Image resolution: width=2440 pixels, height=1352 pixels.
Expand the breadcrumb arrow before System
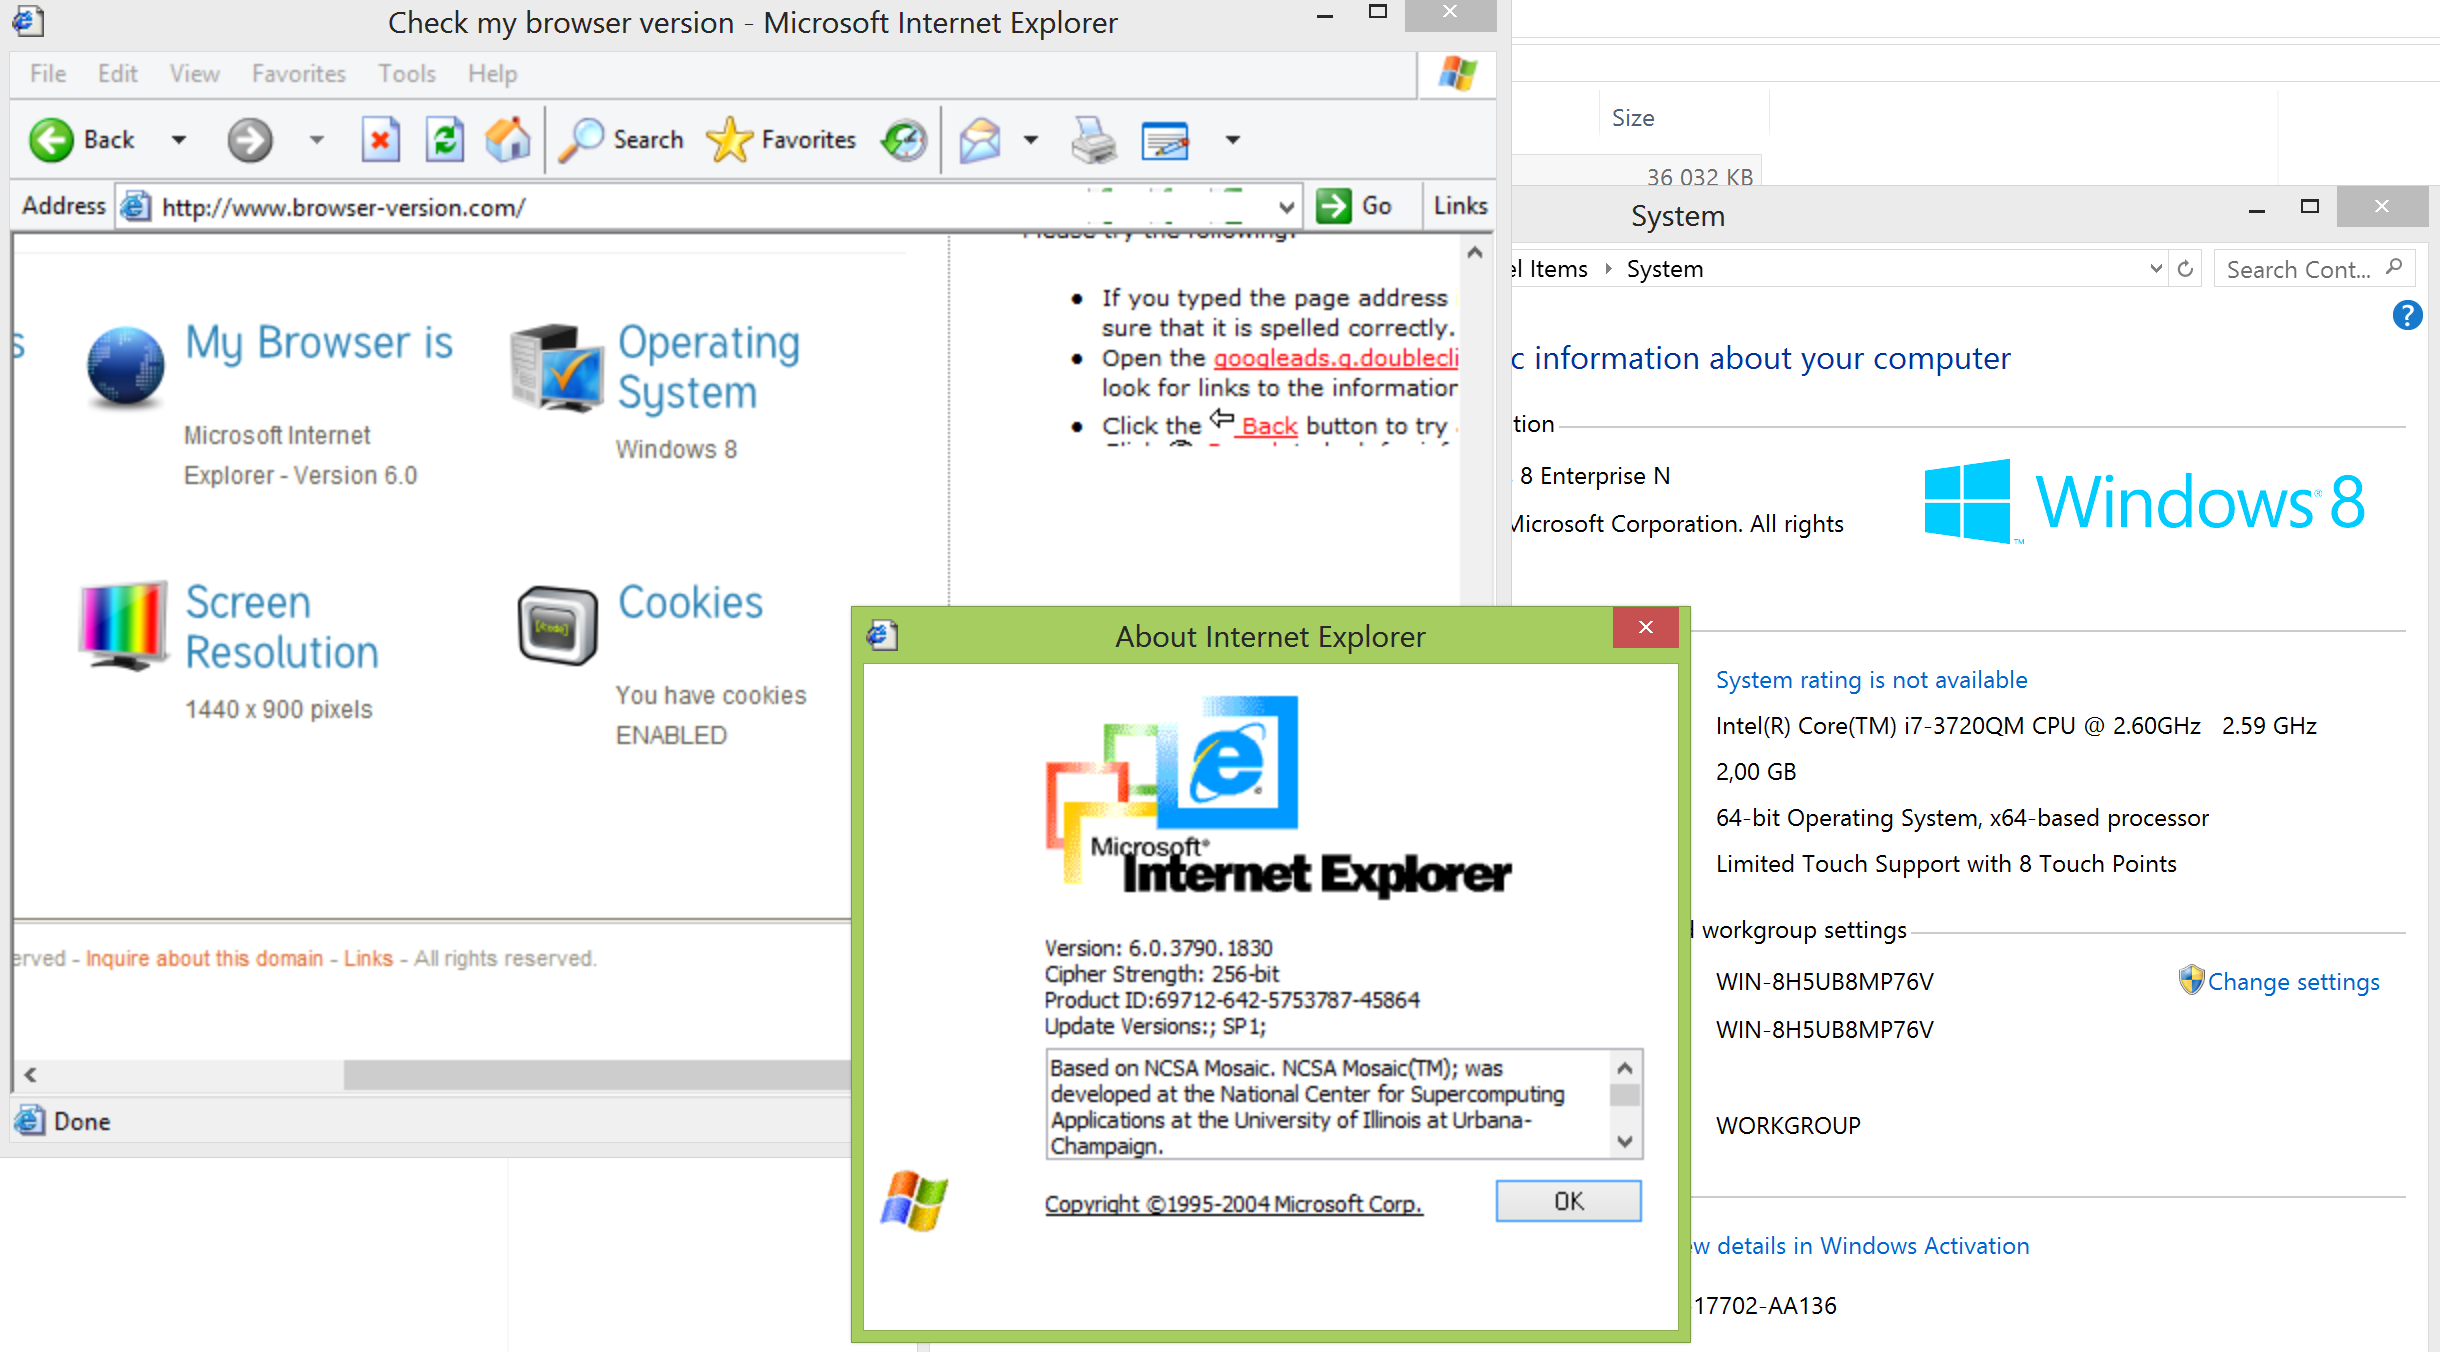pos(1608,269)
